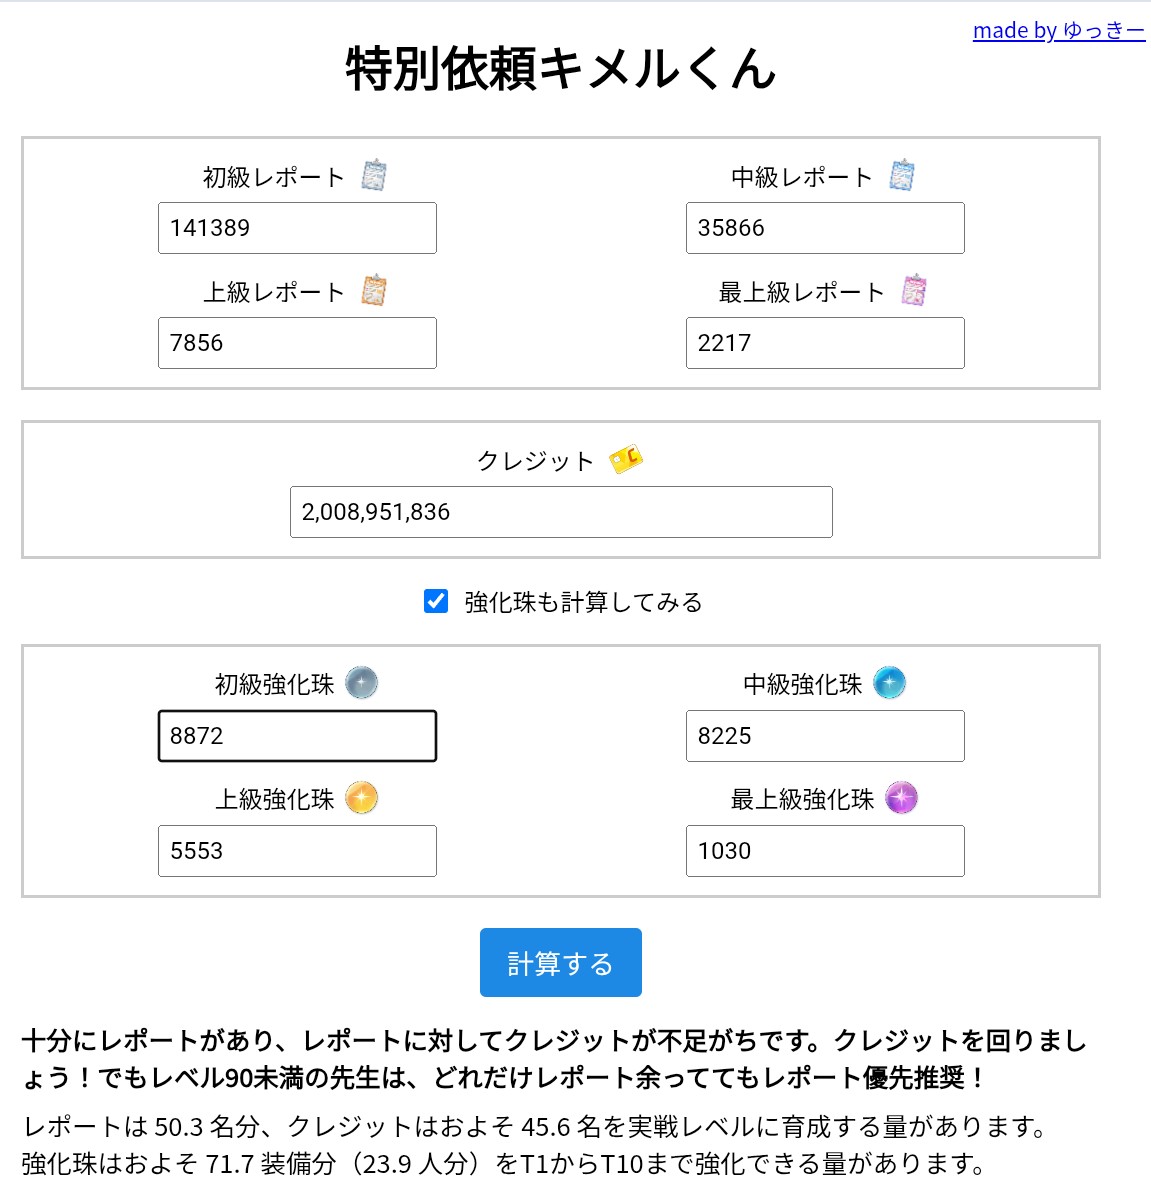Image resolution: width=1151 pixels, height=1188 pixels.
Task: Click the 中級レポート clipboard icon
Action: (x=902, y=176)
